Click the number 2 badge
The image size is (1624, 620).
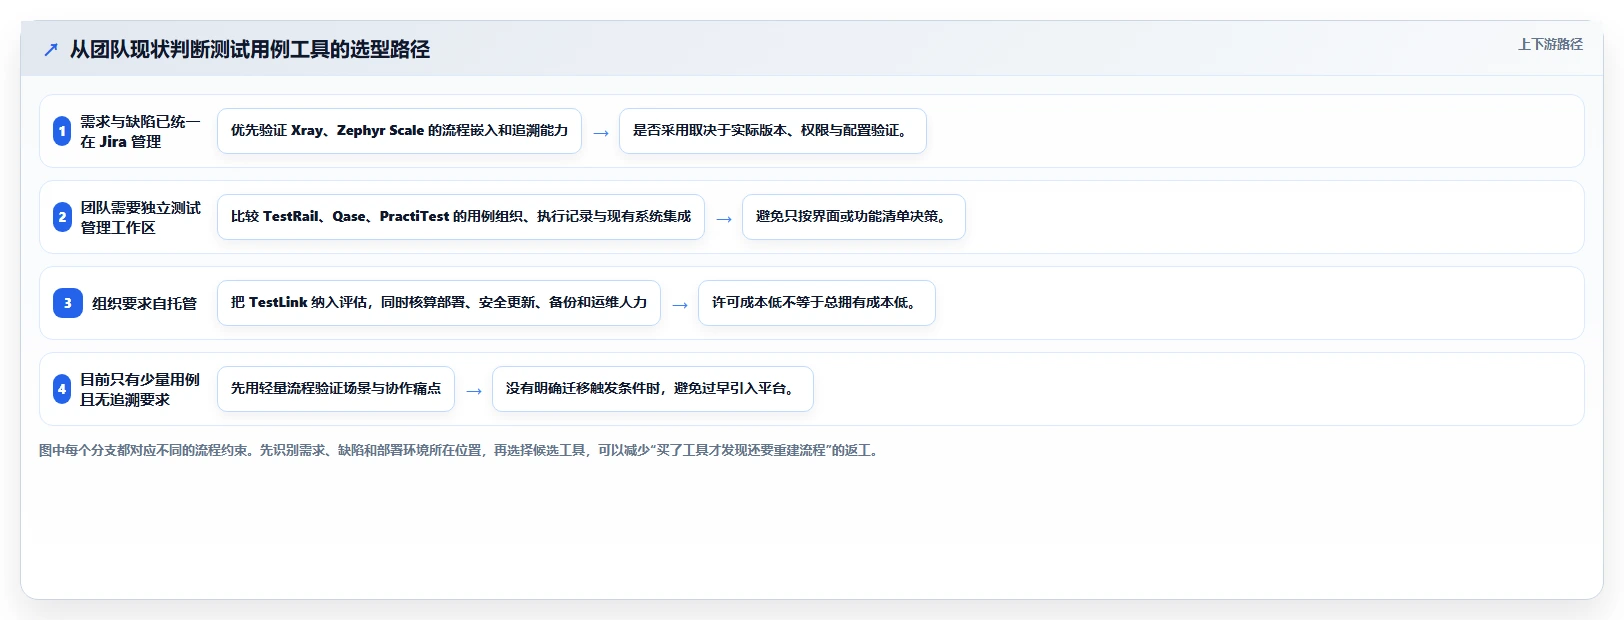coord(62,217)
